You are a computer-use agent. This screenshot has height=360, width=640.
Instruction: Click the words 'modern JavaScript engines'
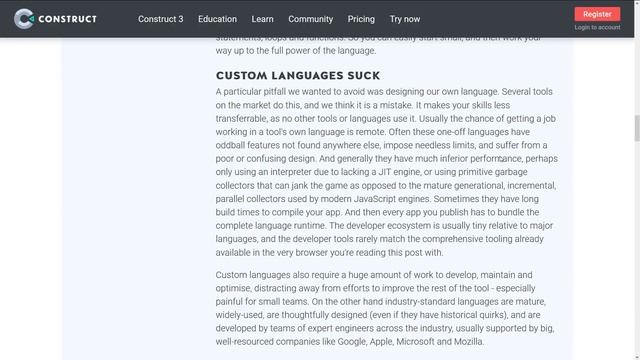click(x=376, y=199)
